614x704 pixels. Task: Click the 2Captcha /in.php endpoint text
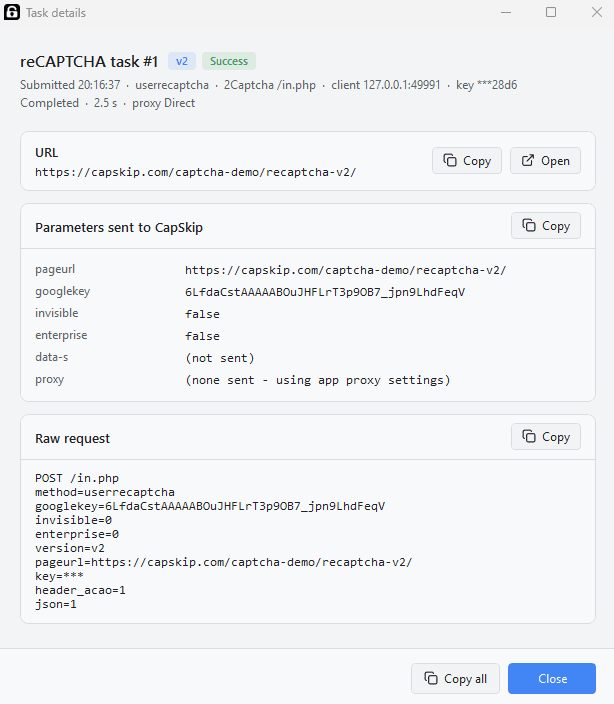270,85
